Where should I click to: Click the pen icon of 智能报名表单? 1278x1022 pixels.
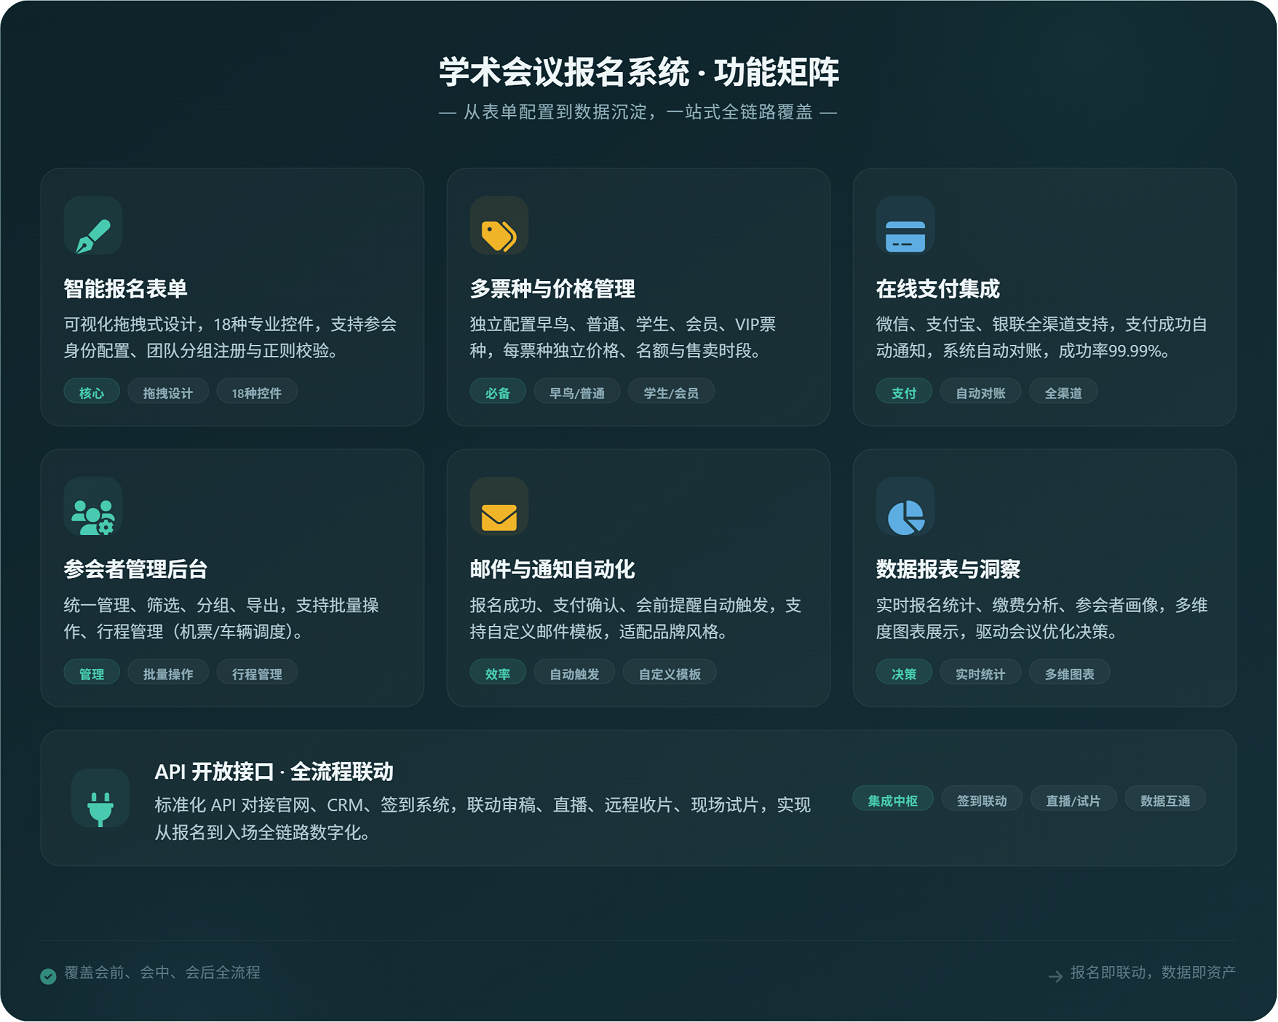[x=93, y=236]
